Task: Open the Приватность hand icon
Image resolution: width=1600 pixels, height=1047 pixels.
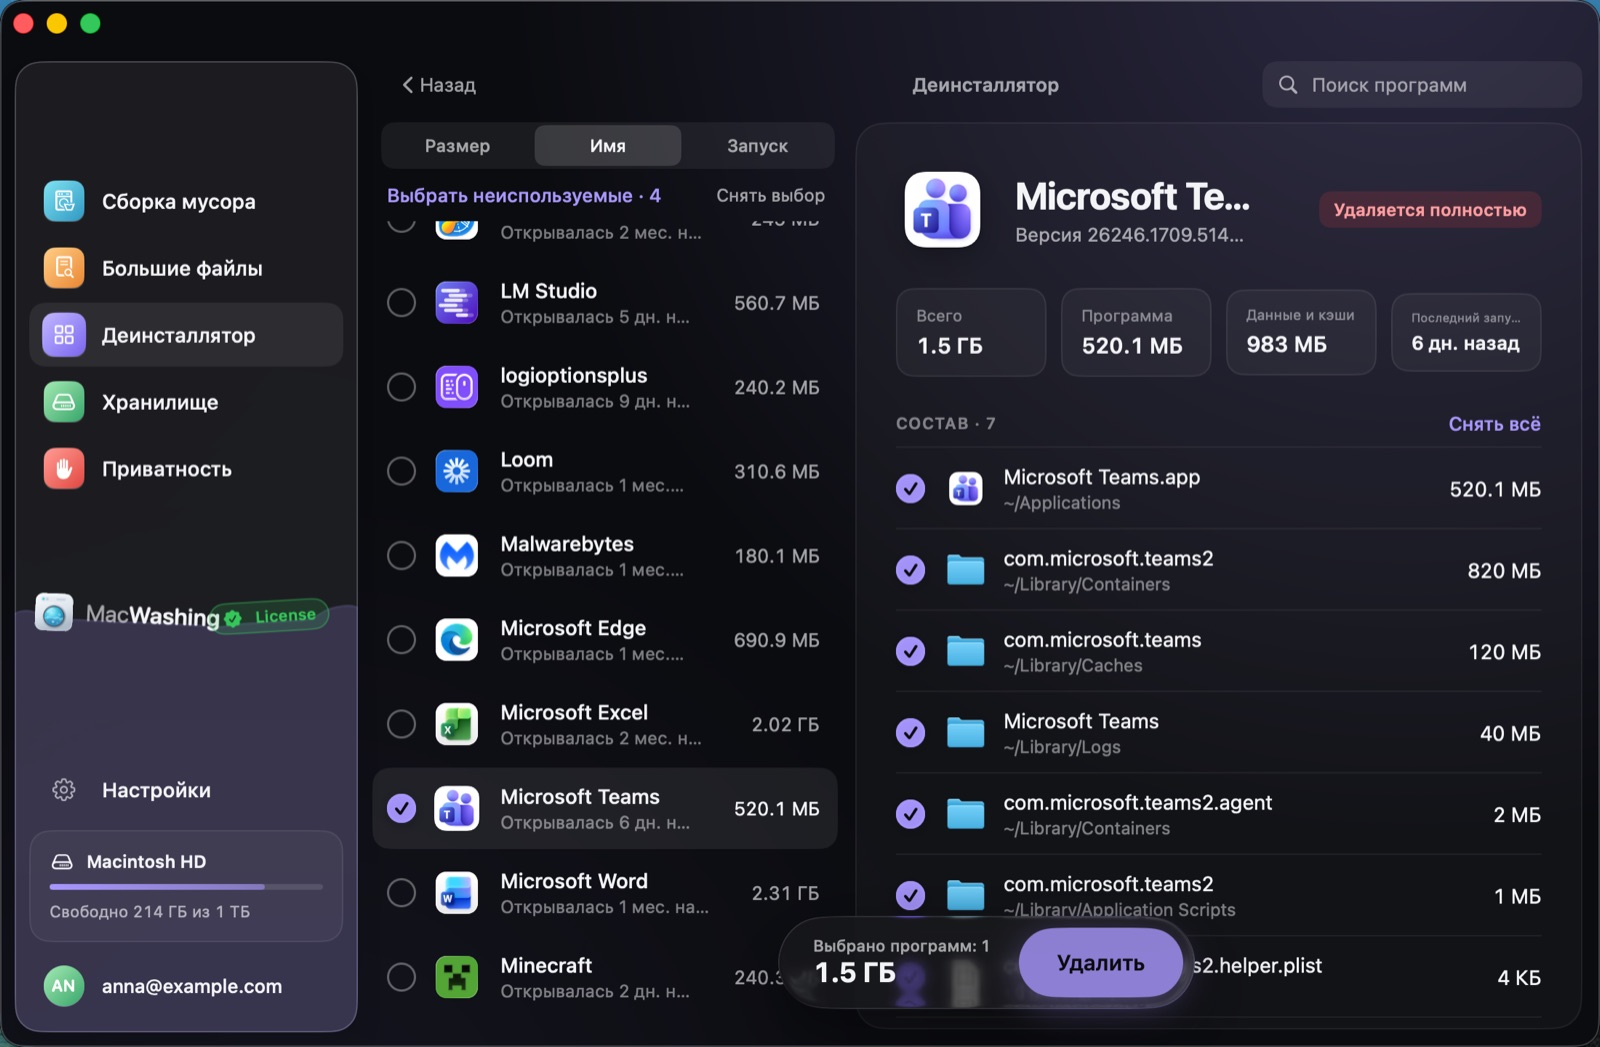Action: (64, 469)
